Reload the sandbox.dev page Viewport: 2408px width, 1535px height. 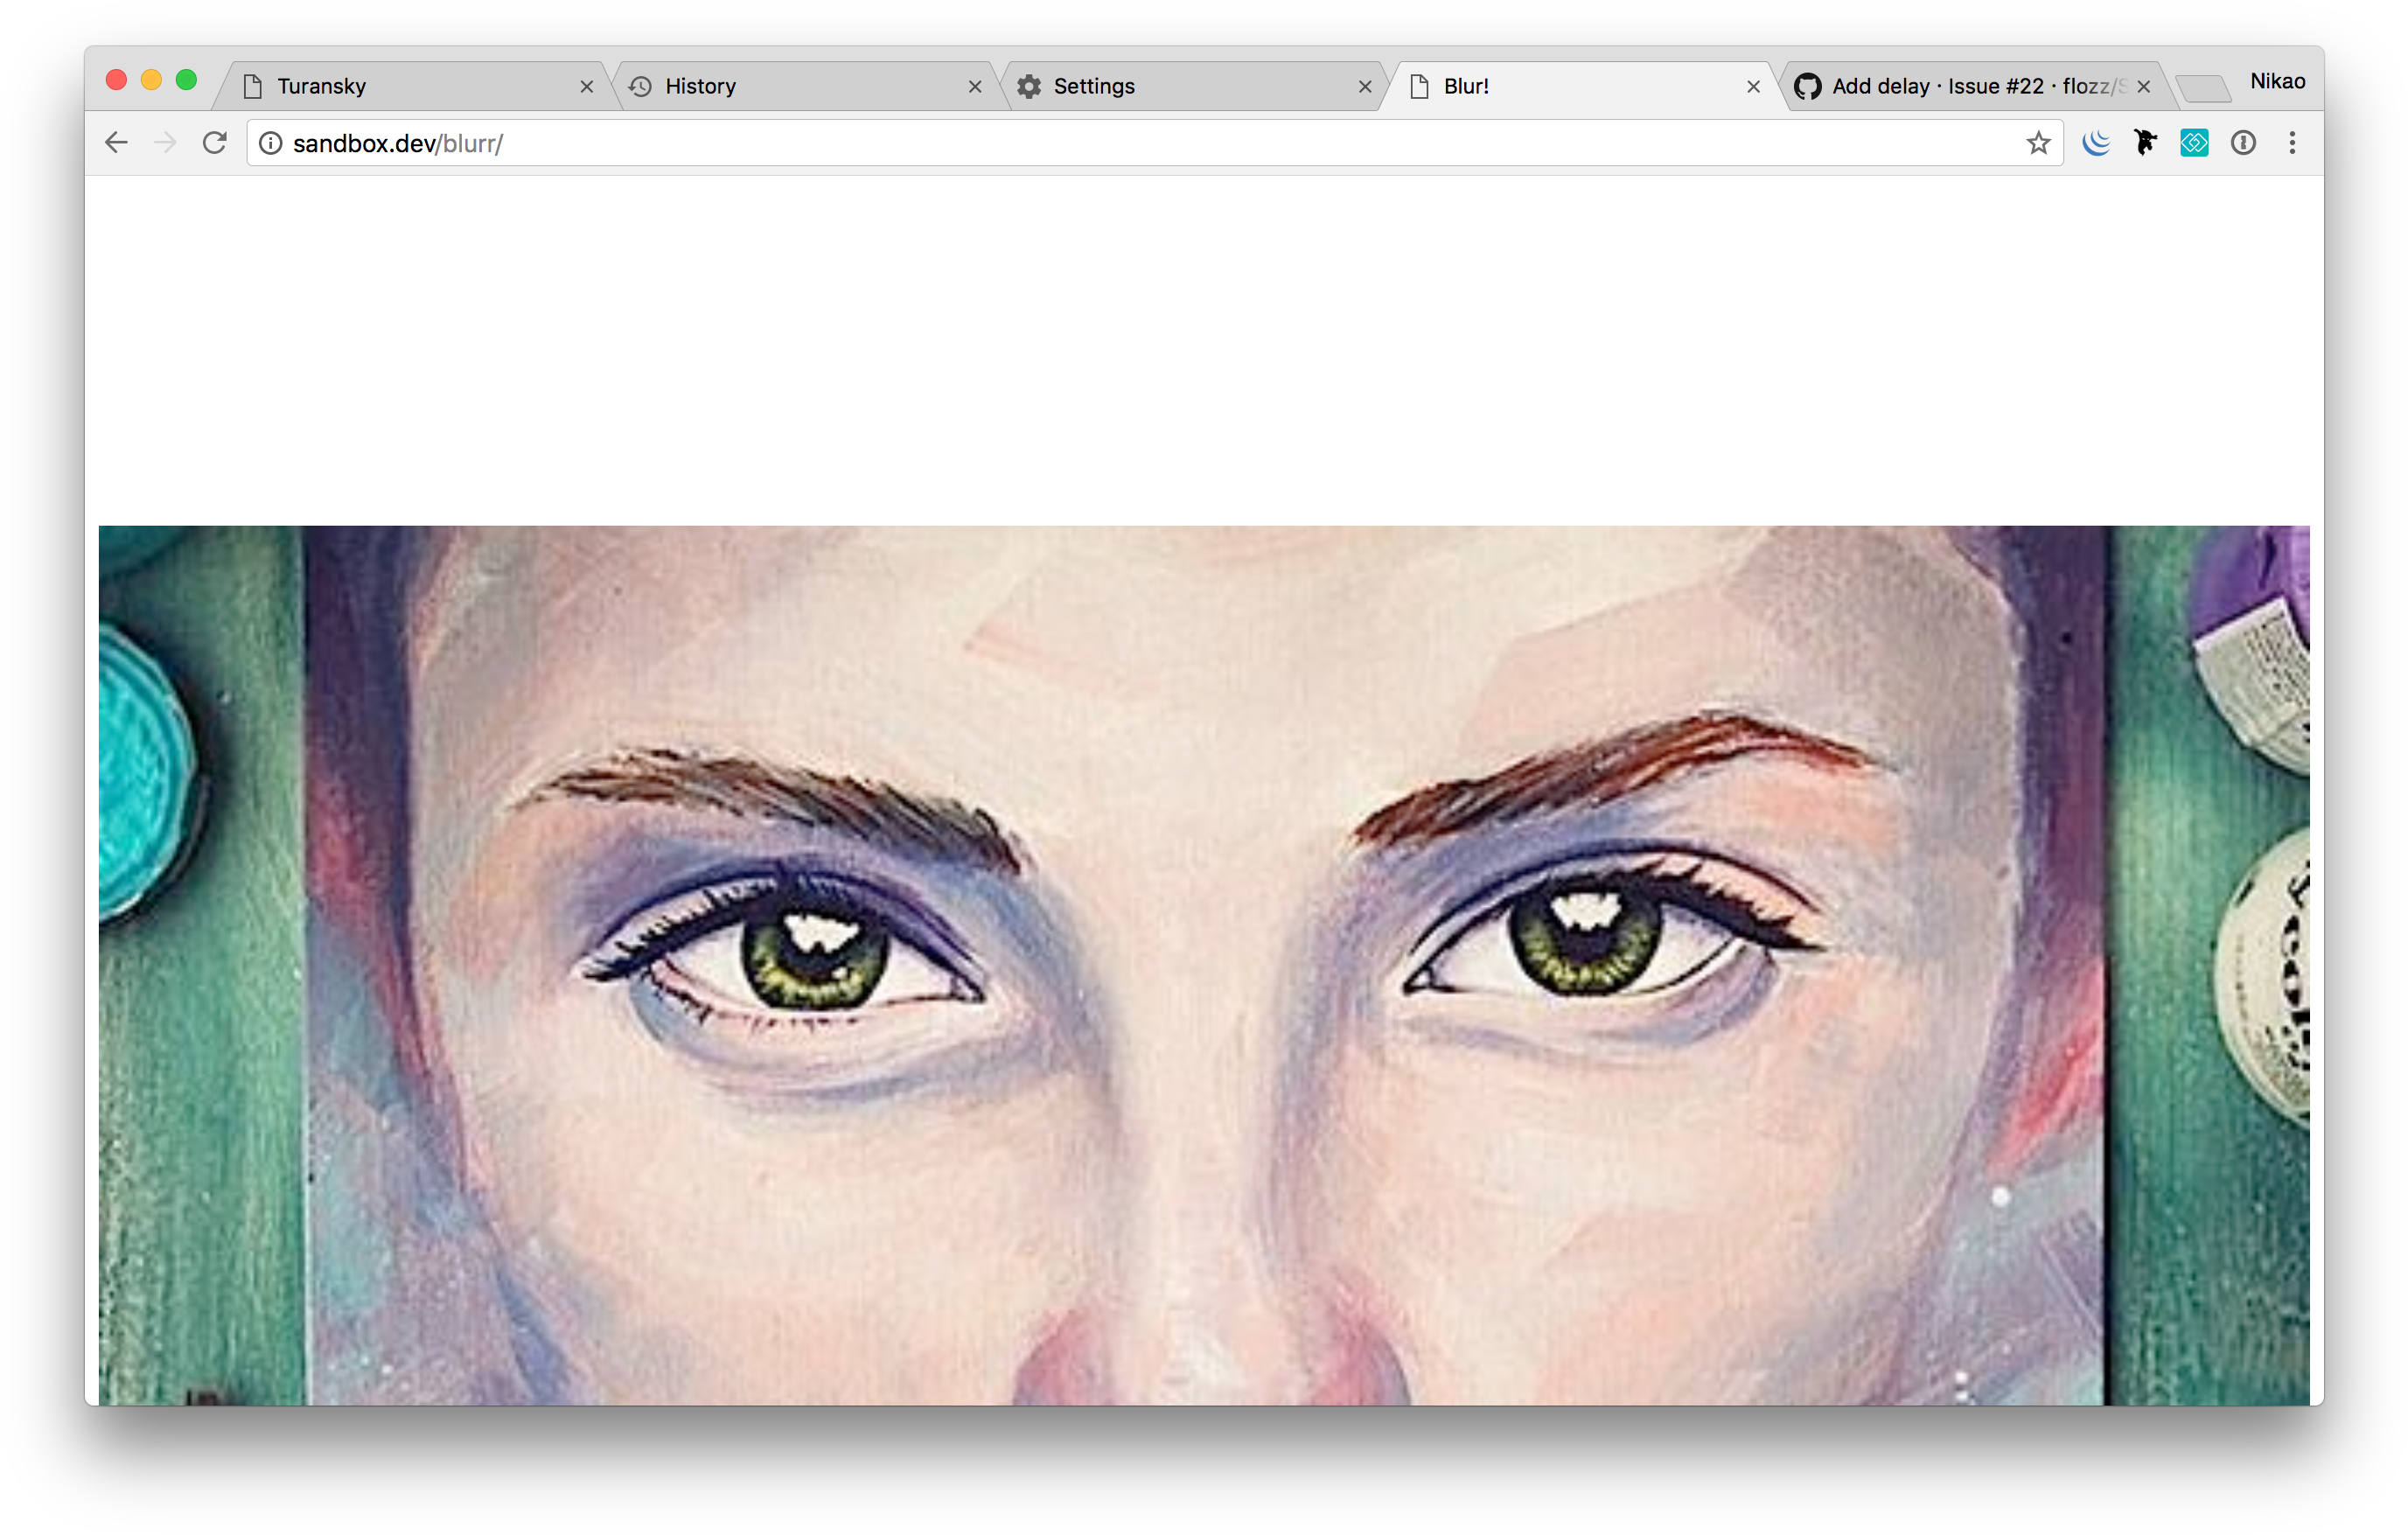coord(215,142)
